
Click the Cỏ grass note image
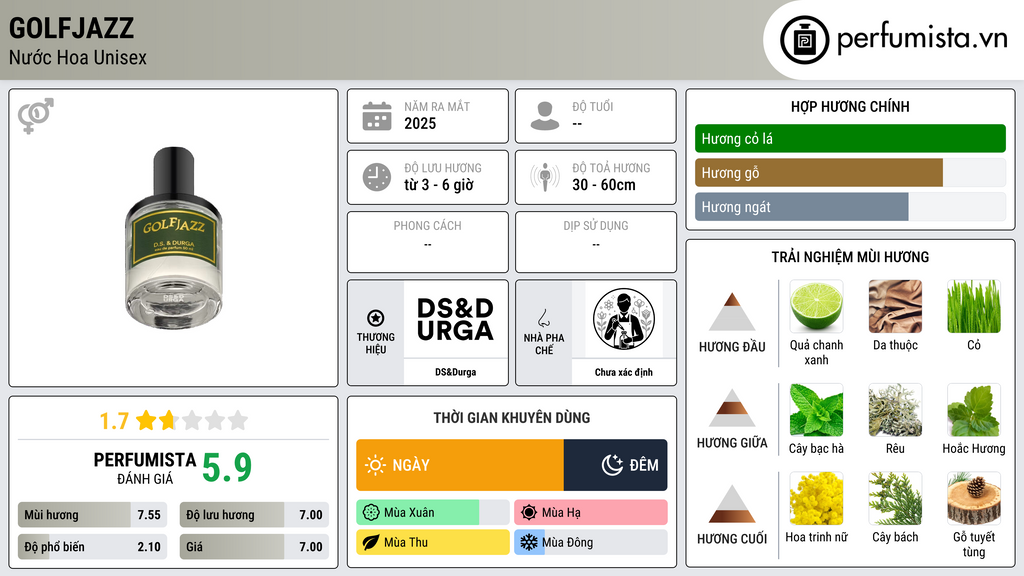click(x=974, y=306)
